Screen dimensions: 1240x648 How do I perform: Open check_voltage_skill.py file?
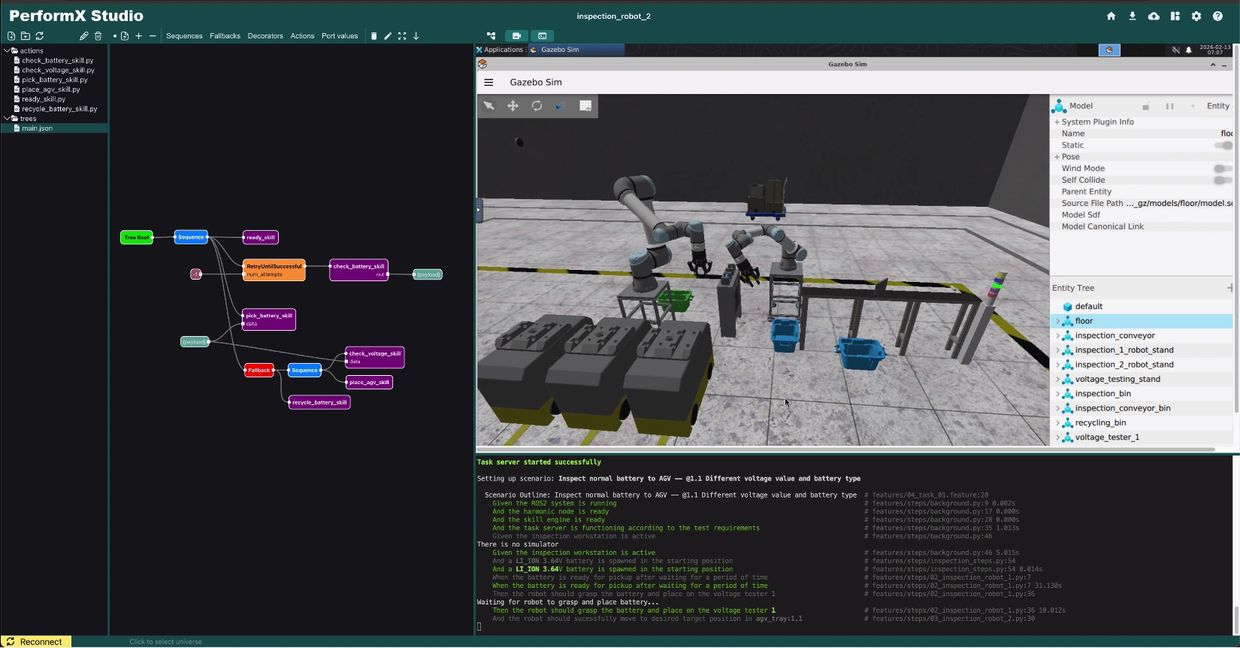[58, 70]
